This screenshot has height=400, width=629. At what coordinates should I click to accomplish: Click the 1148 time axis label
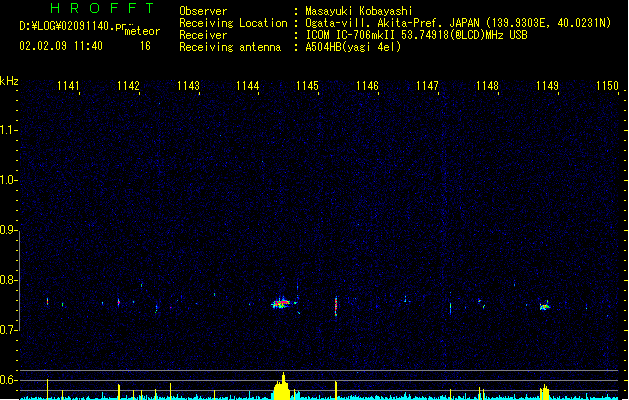click(487, 86)
